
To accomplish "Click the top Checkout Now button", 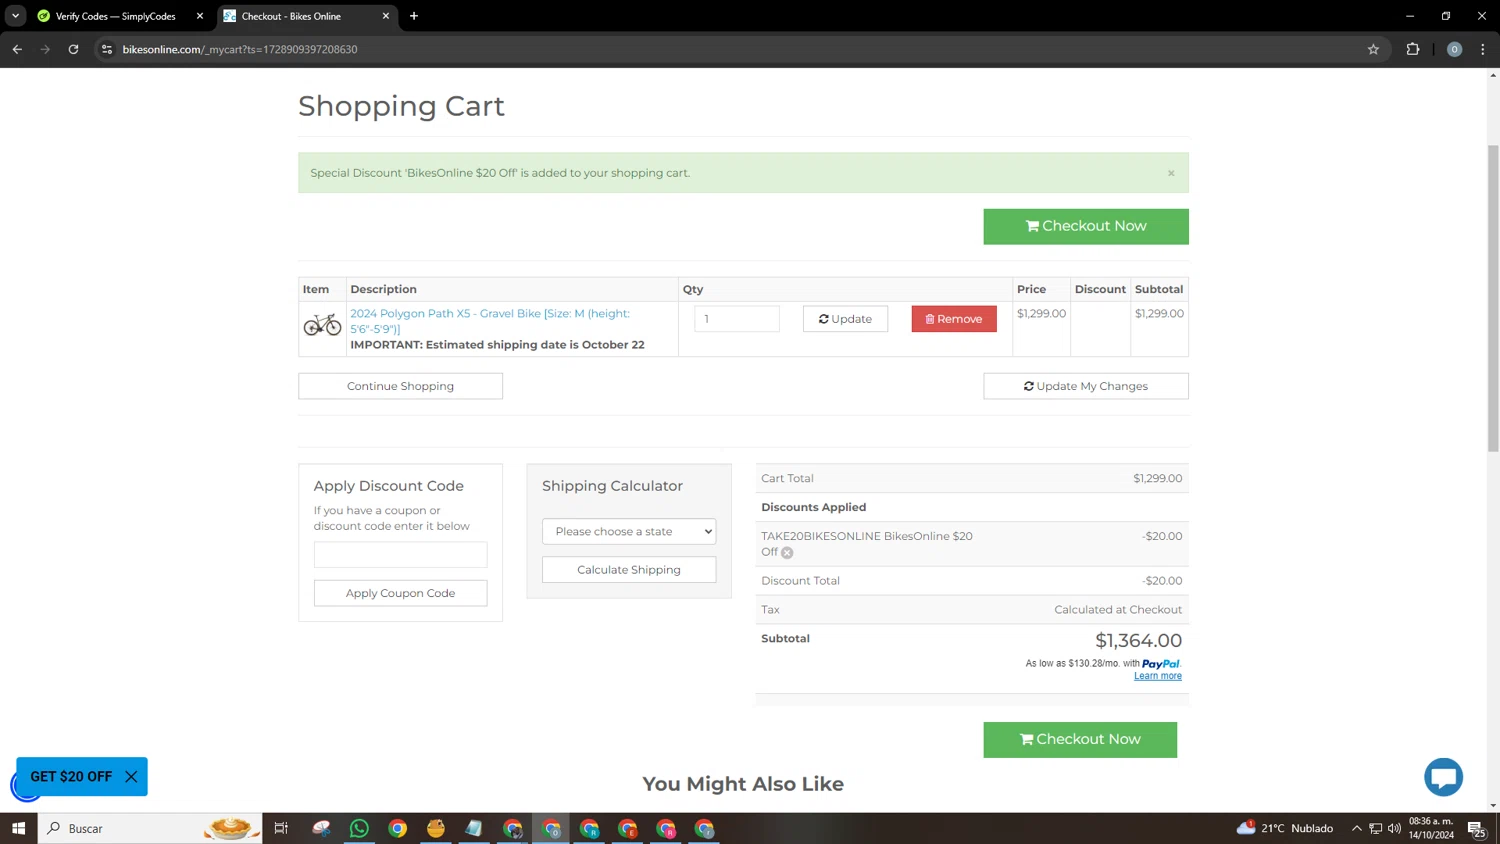I will pos(1085,226).
